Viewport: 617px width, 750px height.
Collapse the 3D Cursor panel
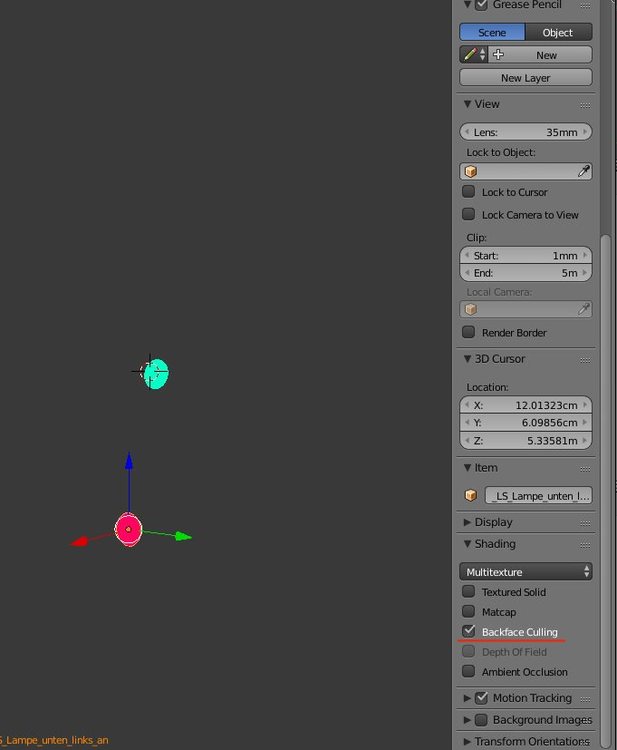coord(467,359)
